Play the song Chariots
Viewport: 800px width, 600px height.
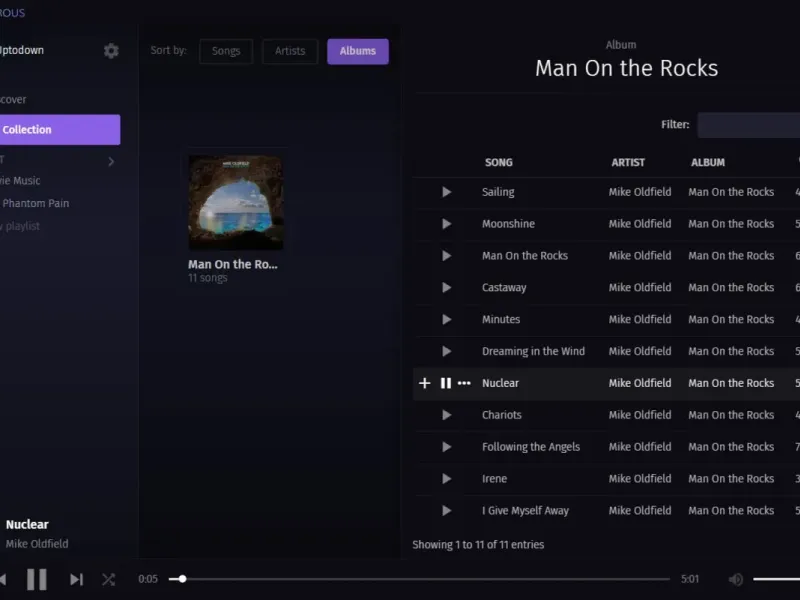pos(446,415)
